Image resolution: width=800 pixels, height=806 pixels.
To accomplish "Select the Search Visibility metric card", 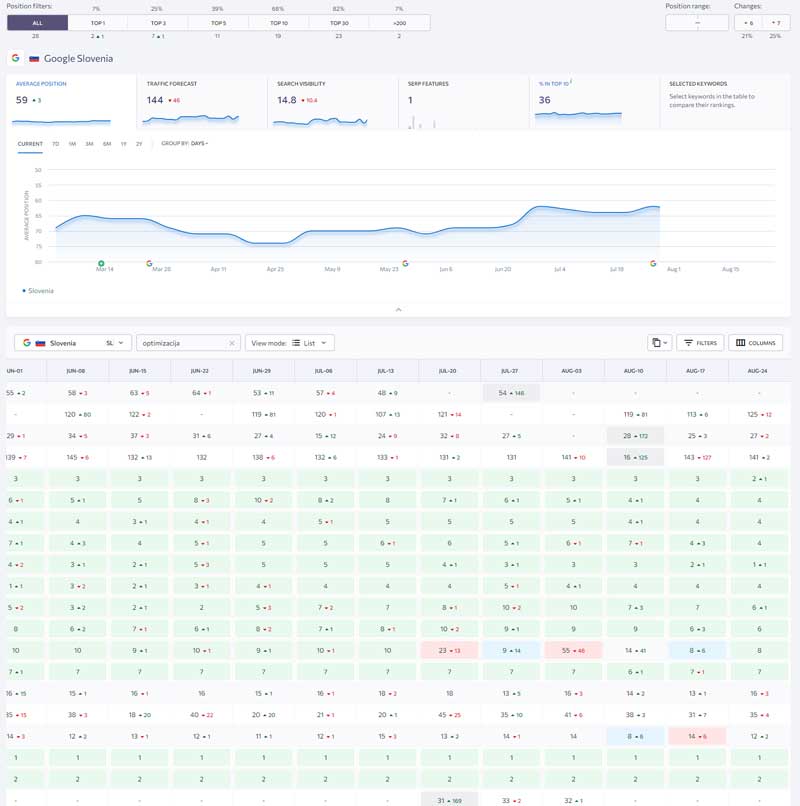I will click(333, 102).
